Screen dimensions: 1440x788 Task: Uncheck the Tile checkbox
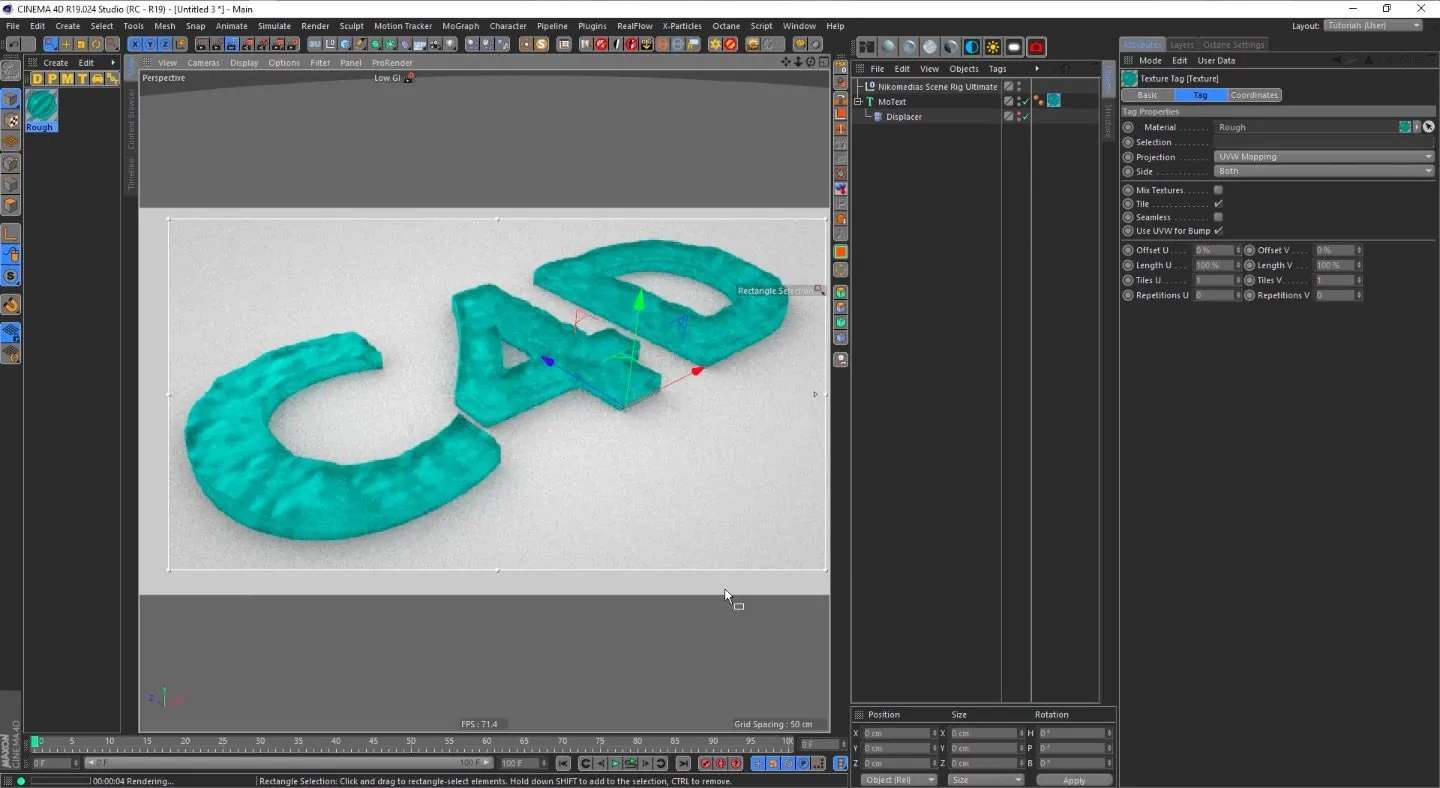1218,204
